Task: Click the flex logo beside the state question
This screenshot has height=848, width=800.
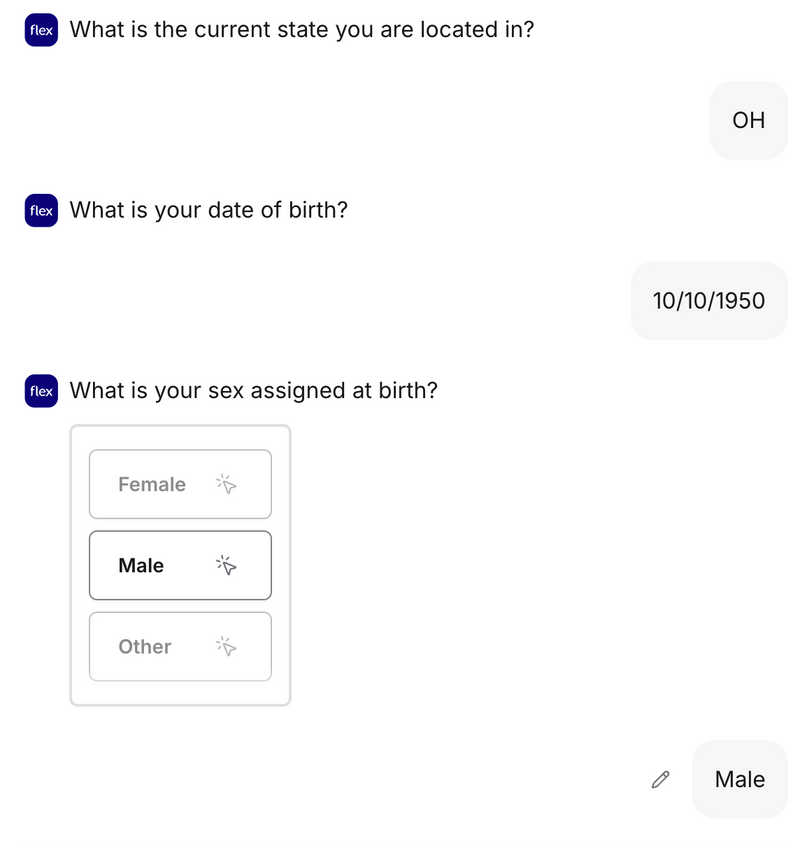Action: (x=41, y=30)
